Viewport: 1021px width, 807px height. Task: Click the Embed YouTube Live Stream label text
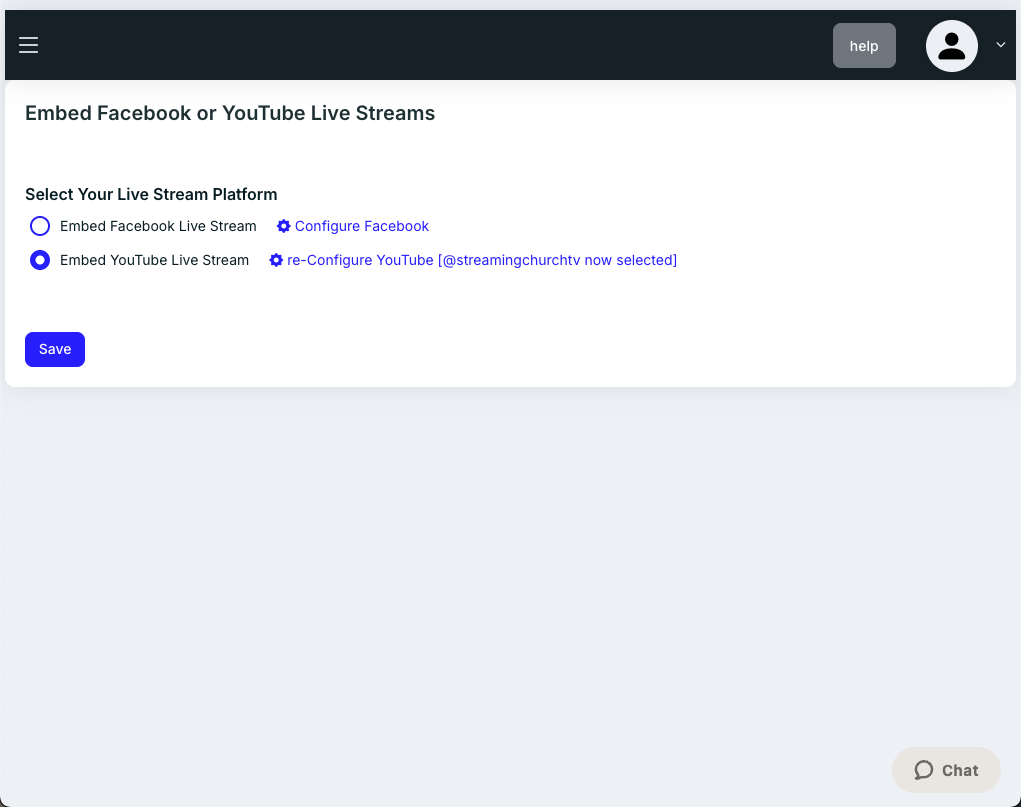pyautogui.click(x=154, y=260)
